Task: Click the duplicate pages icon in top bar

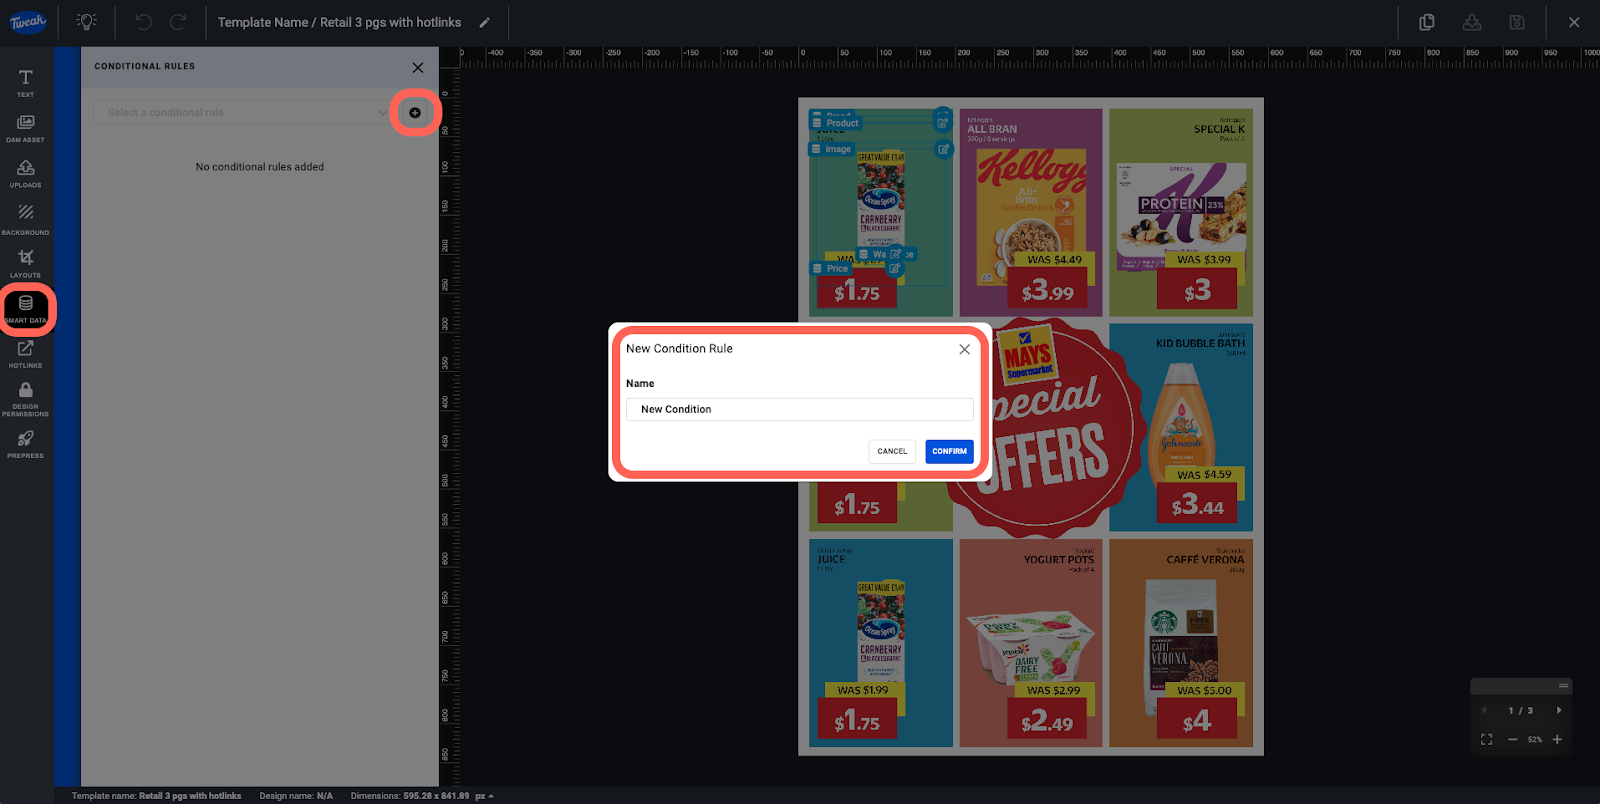Action: tap(1427, 22)
